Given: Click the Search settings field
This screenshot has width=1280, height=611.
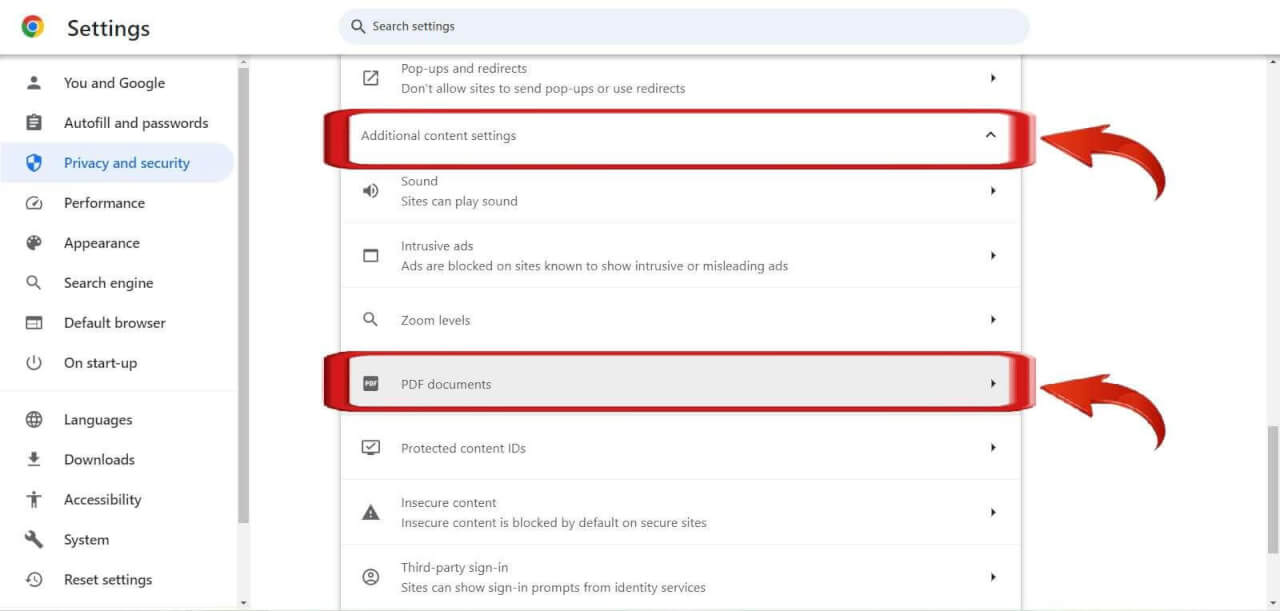Looking at the screenshot, I should 684,27.
